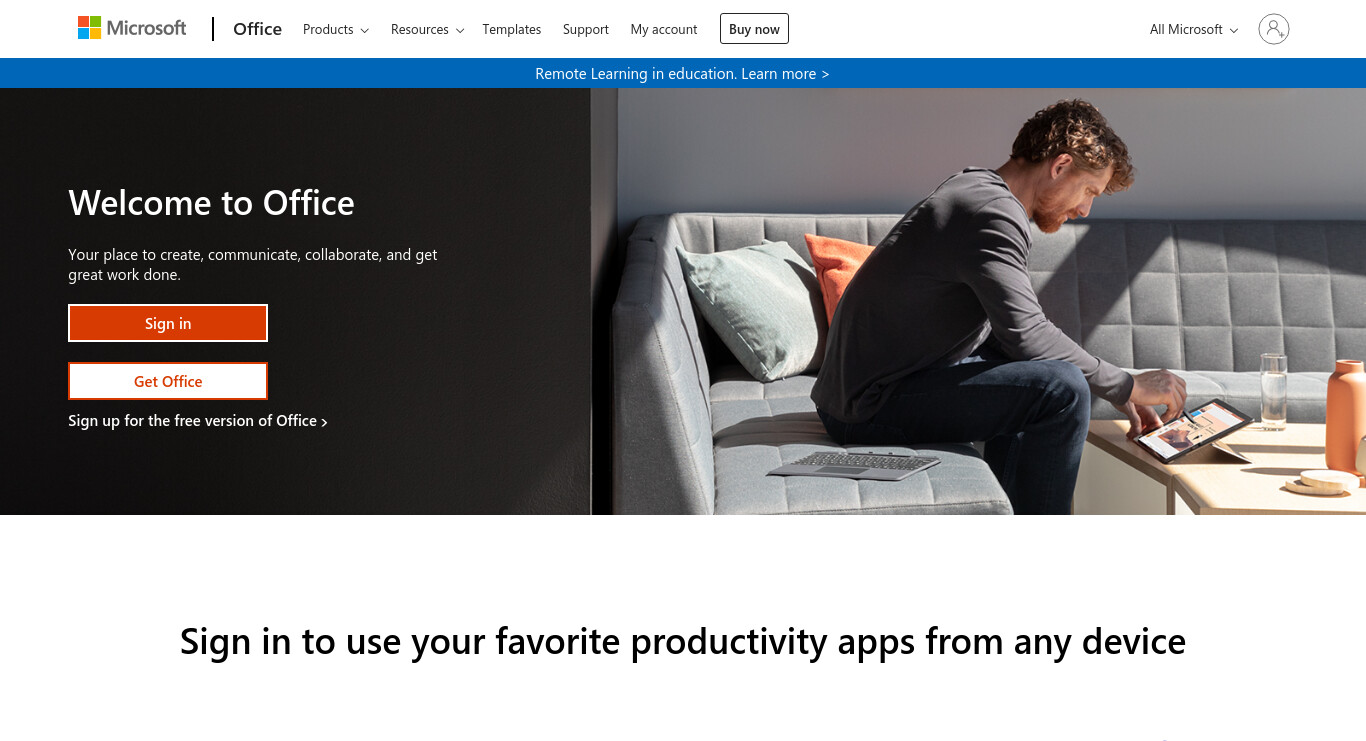Click the 'Sign in to use your favorite productivity apps' heading

(683, 641)
